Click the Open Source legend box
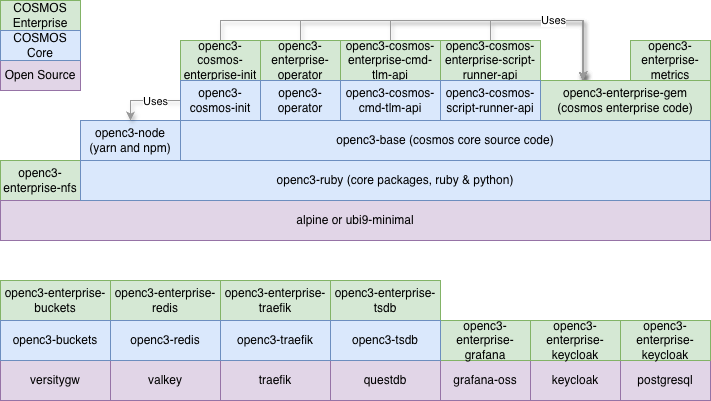 [x=40, y=75]
